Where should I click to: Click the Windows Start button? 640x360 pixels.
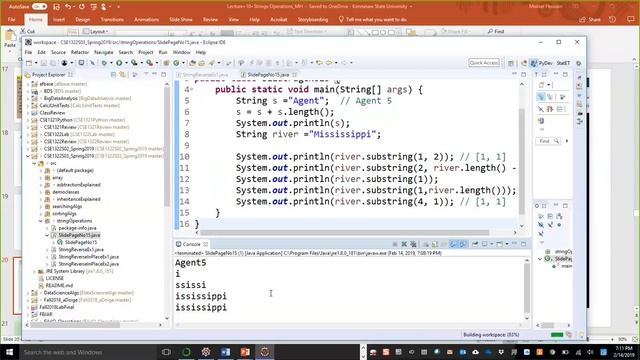click(9, 352)
